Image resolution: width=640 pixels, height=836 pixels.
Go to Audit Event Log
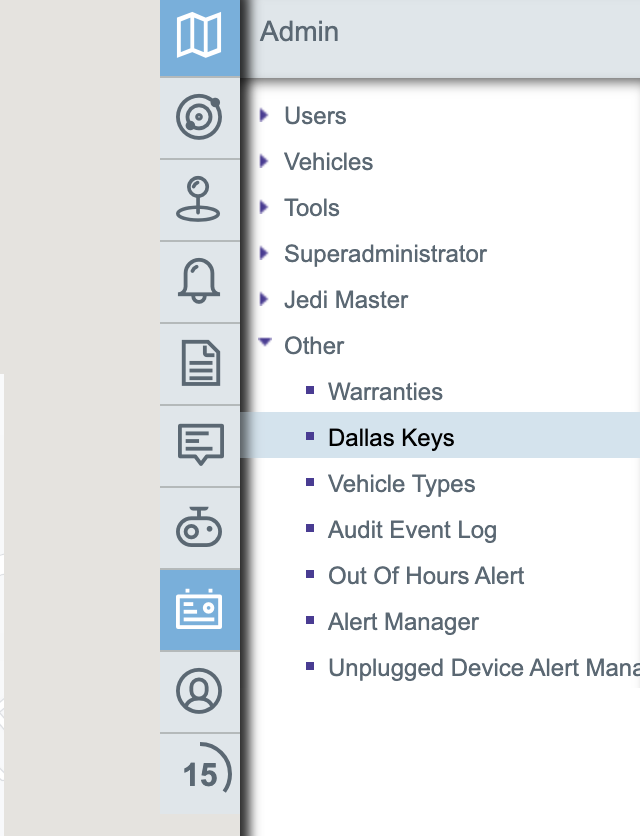click(412, 530)
